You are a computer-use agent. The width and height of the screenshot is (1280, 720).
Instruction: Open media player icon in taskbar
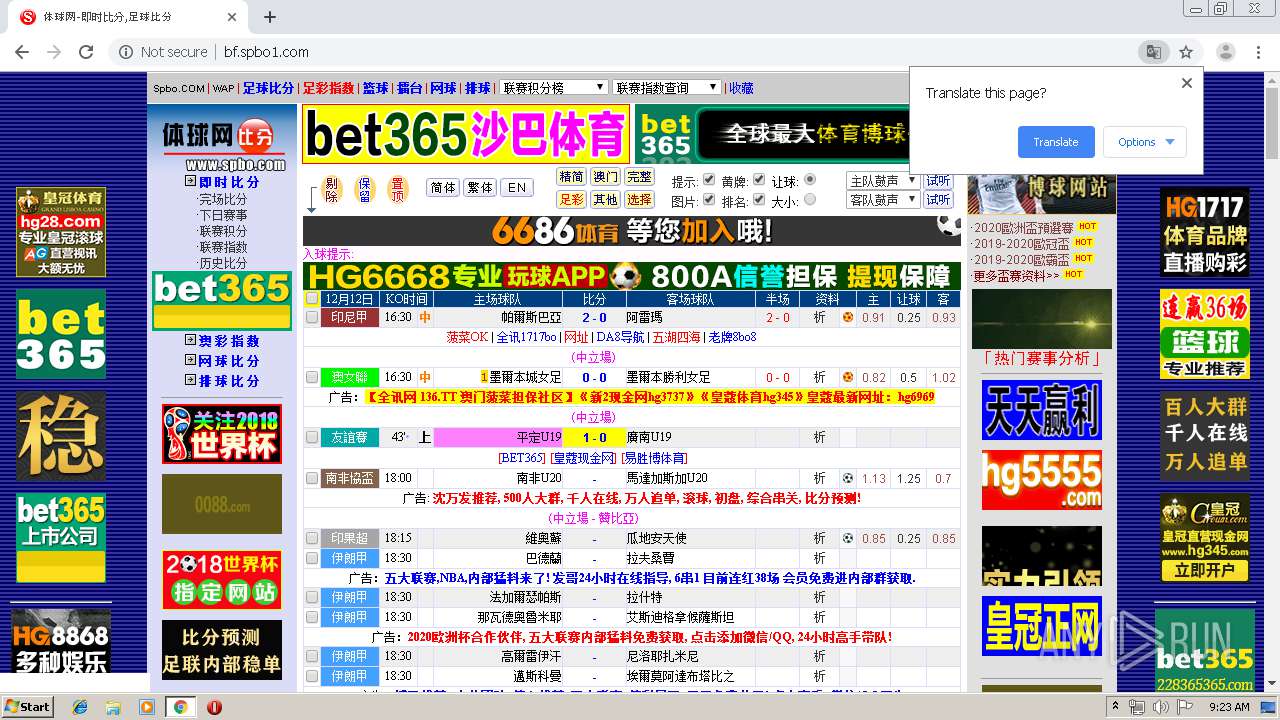pyautogui.click(x=147, y=707)
